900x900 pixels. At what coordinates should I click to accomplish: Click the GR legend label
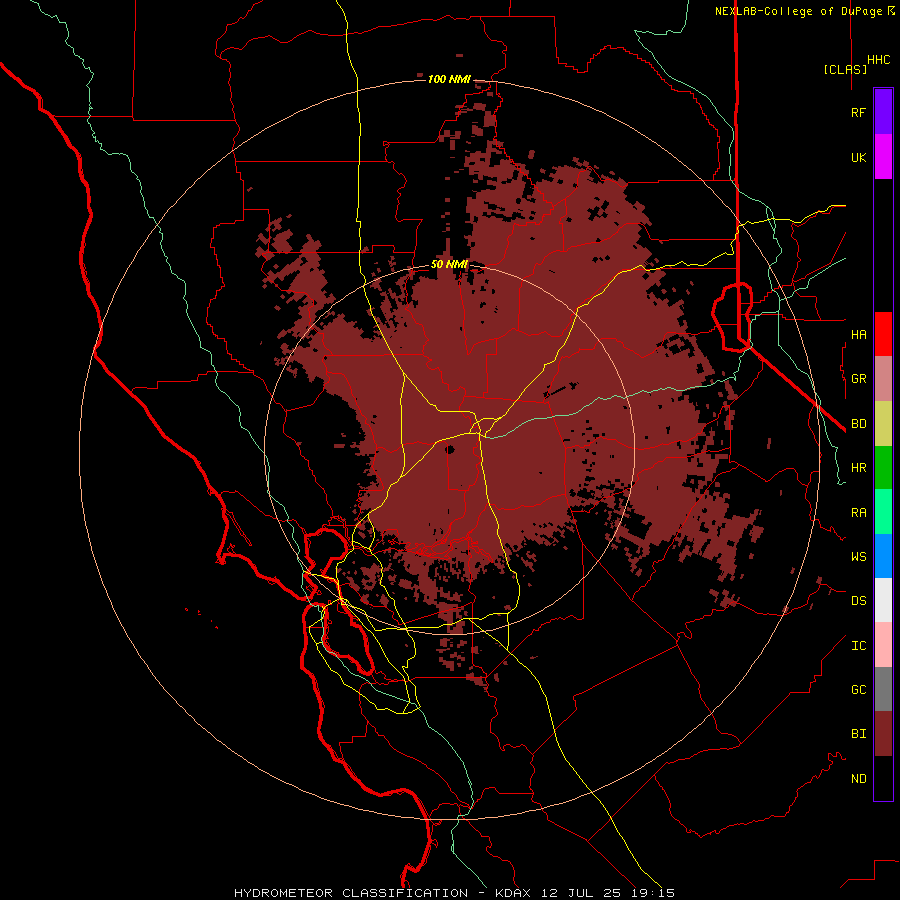coord(858,379)
